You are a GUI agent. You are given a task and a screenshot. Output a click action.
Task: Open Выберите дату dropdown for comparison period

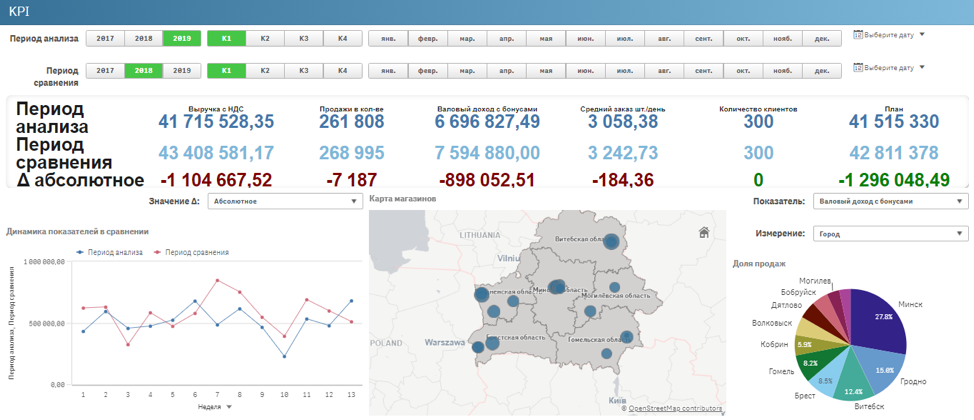pos(890,67)
